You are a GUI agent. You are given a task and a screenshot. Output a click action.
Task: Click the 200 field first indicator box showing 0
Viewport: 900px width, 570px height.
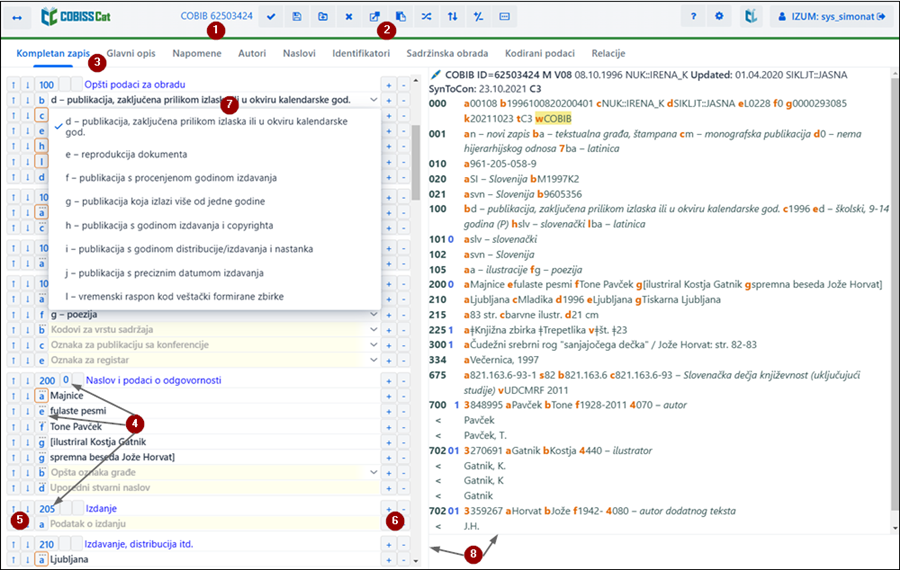pos(66,380)
